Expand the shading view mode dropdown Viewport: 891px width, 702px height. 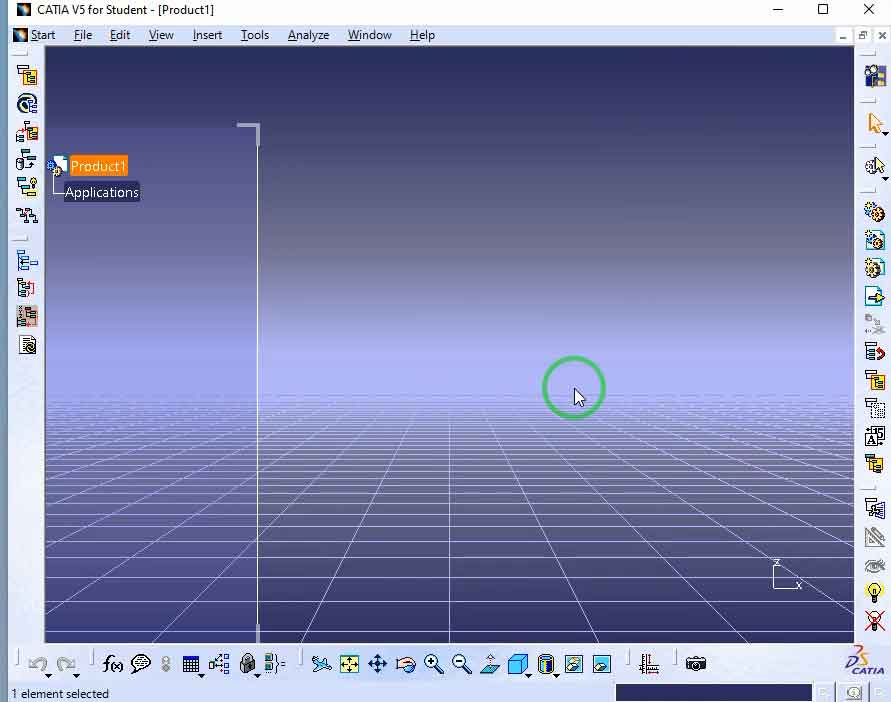point(556,675)
